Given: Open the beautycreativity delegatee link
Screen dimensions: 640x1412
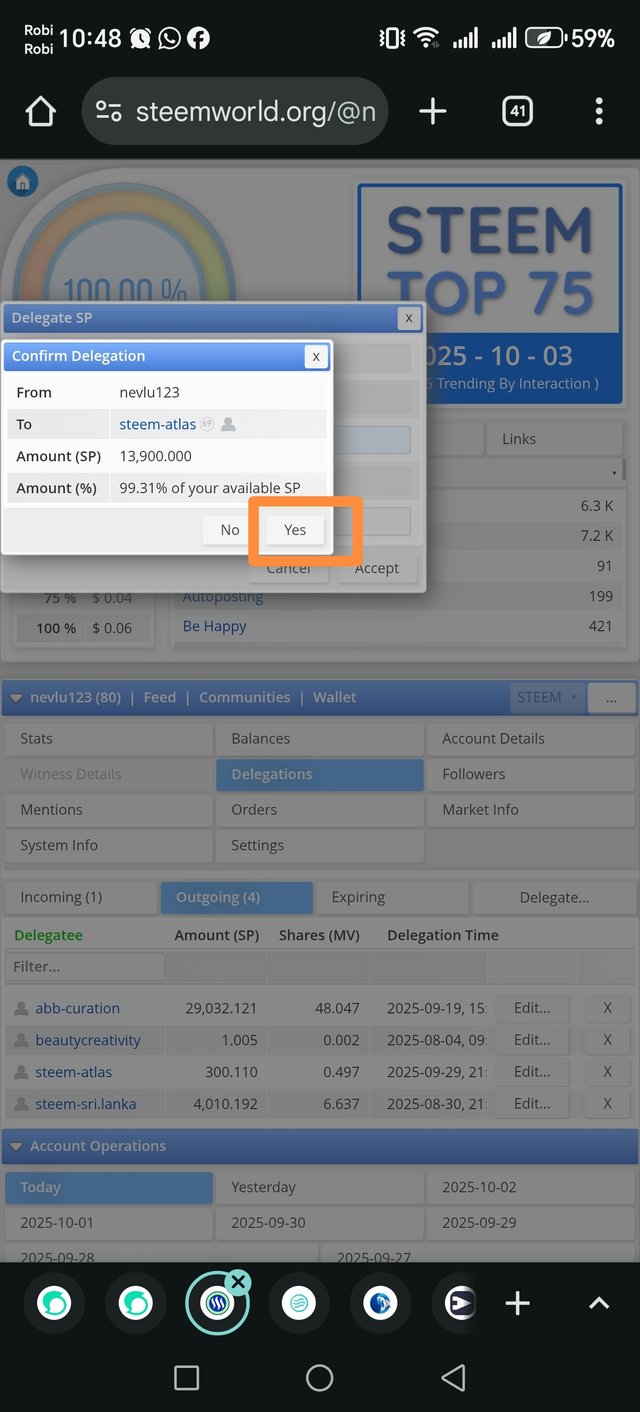Looking at the screenshot, I should [88, 1040].
